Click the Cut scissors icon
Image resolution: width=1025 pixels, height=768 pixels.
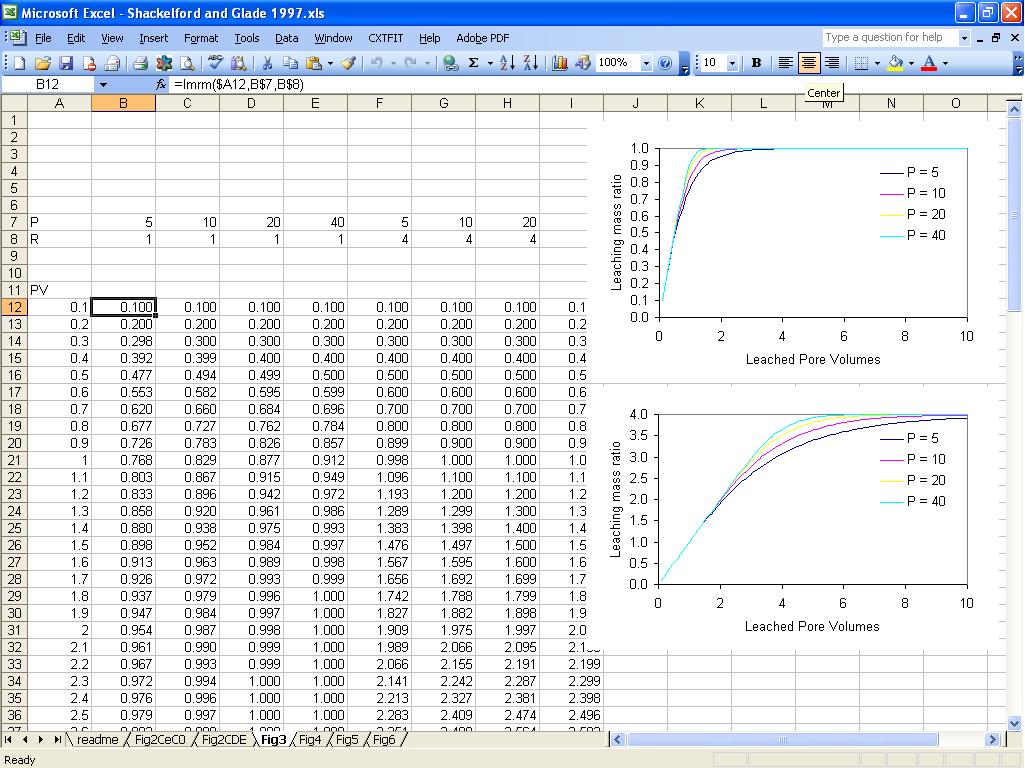tap(268, 63)
